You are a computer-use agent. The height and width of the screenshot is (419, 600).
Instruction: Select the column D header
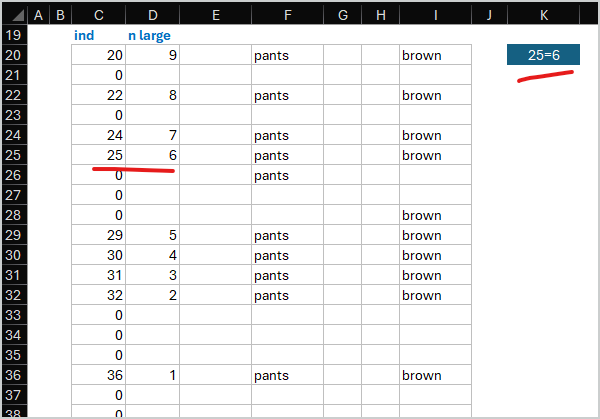tap(153, 15)
